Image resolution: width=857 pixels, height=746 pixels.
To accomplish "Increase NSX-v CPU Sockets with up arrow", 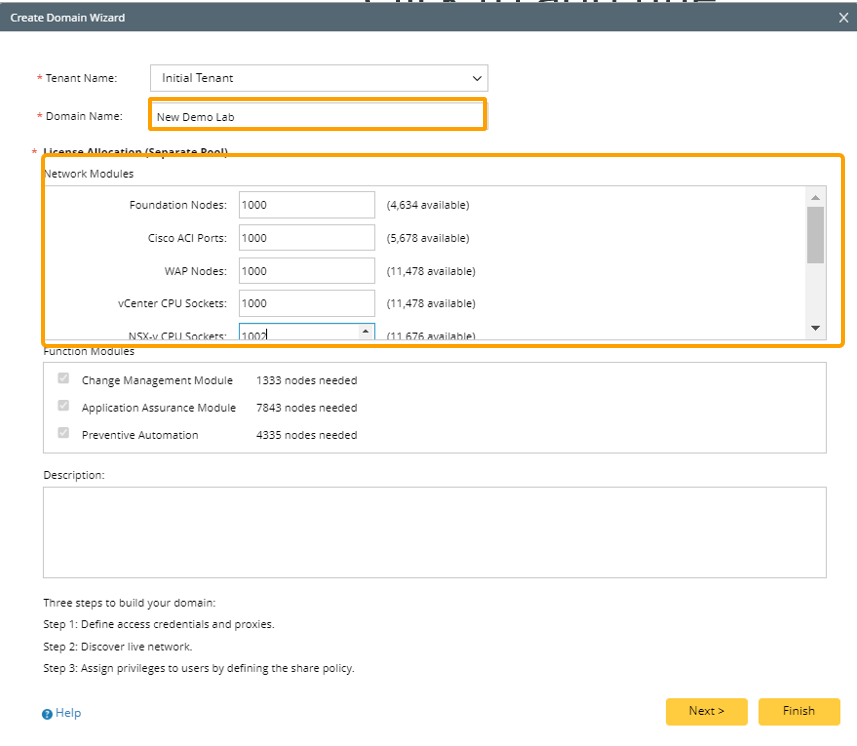I will [x=365, y=331].
